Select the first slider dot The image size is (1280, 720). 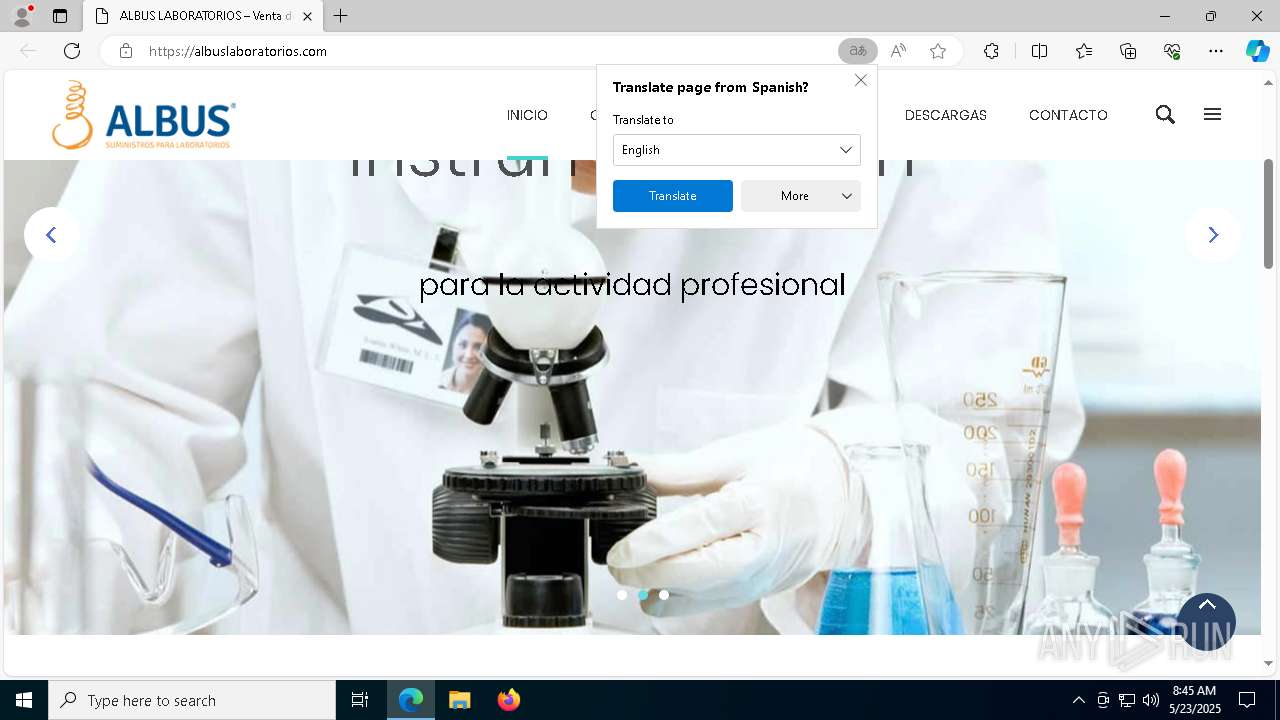[622, 594]
